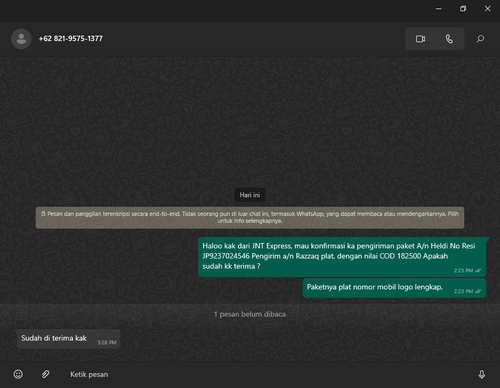
Task: Open the chat search magnifier icon
Action: (x=480, y=39)
